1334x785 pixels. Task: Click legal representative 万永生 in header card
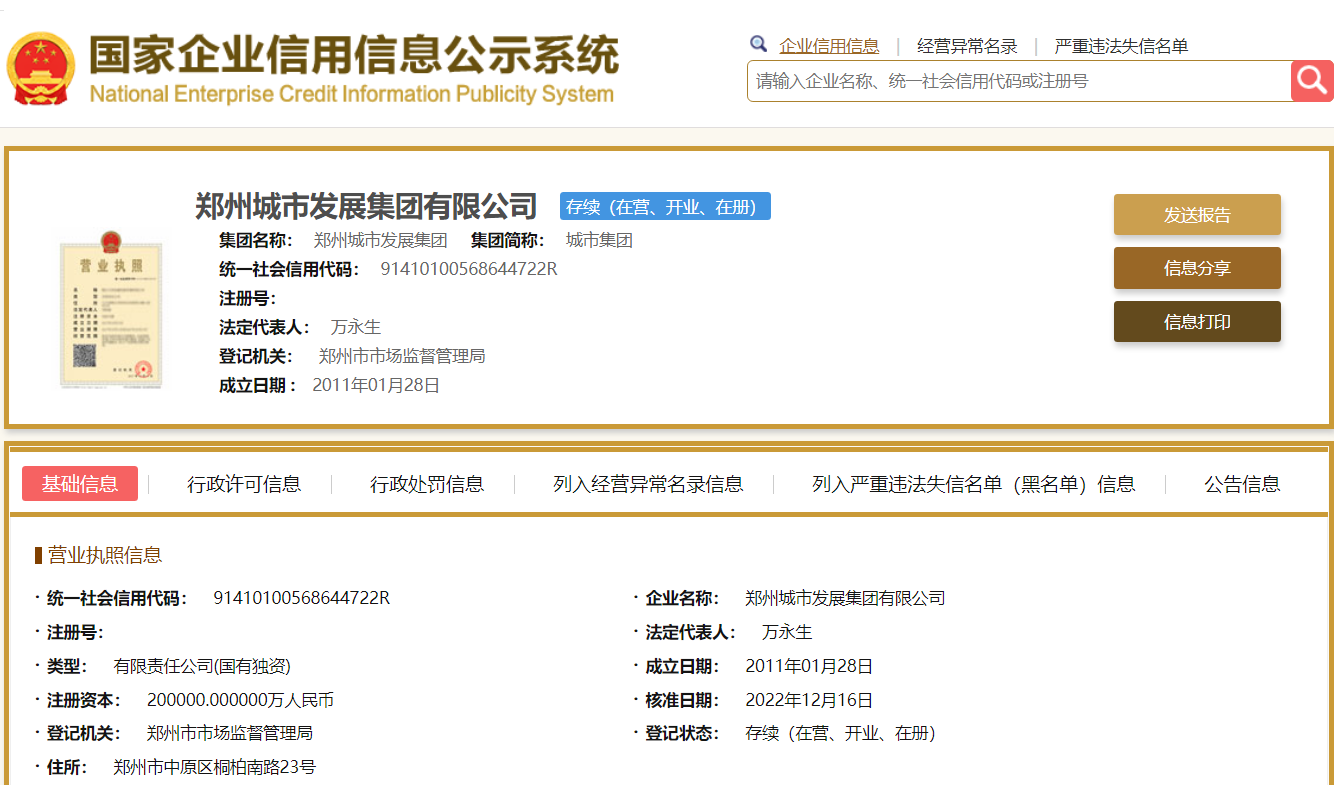tap(356, 327)
